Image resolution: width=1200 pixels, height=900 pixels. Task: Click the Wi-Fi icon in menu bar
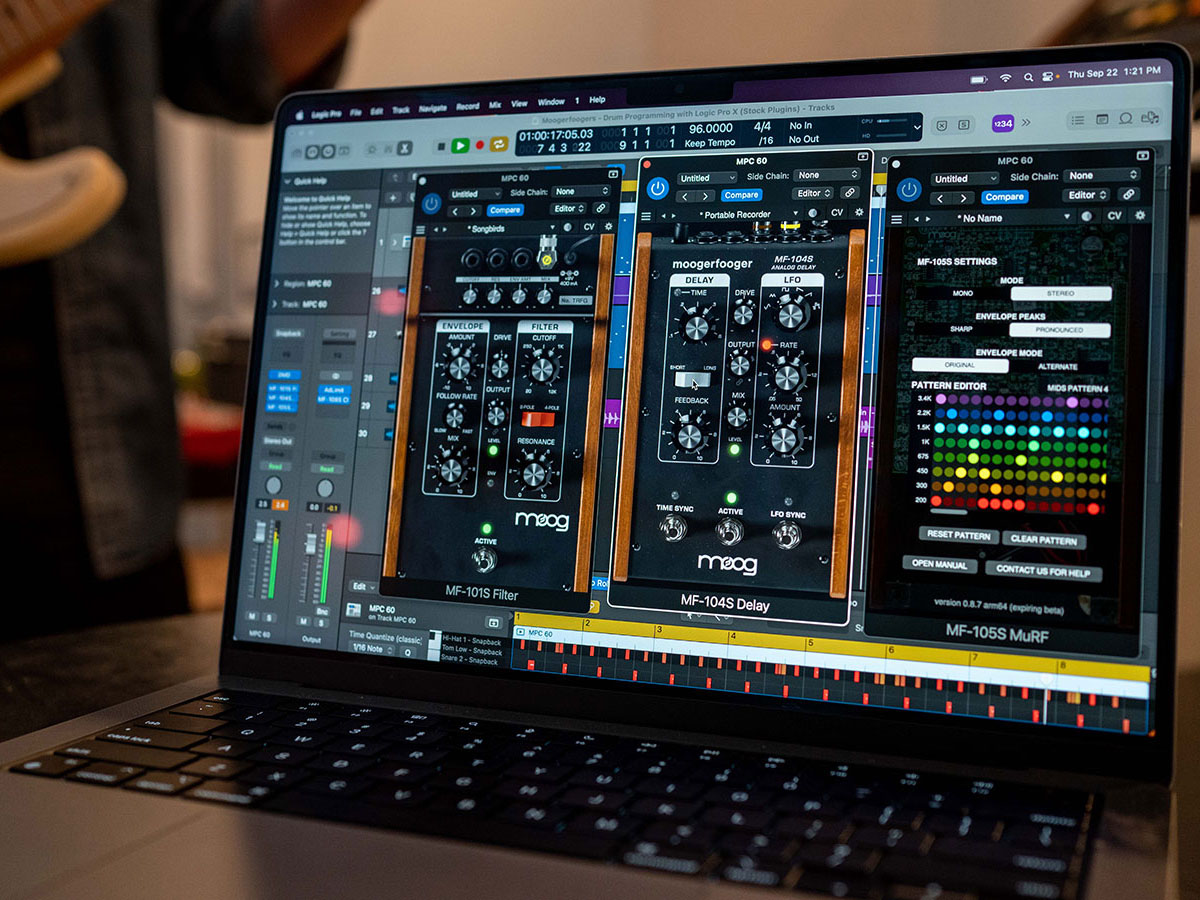pos(1005,77)
